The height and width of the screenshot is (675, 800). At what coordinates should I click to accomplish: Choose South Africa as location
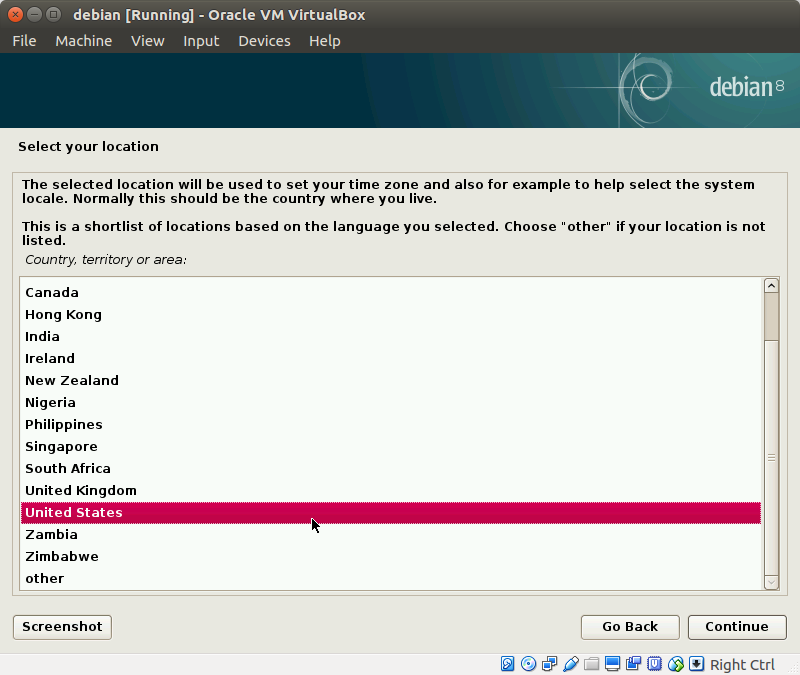click(x=391, y=468)
